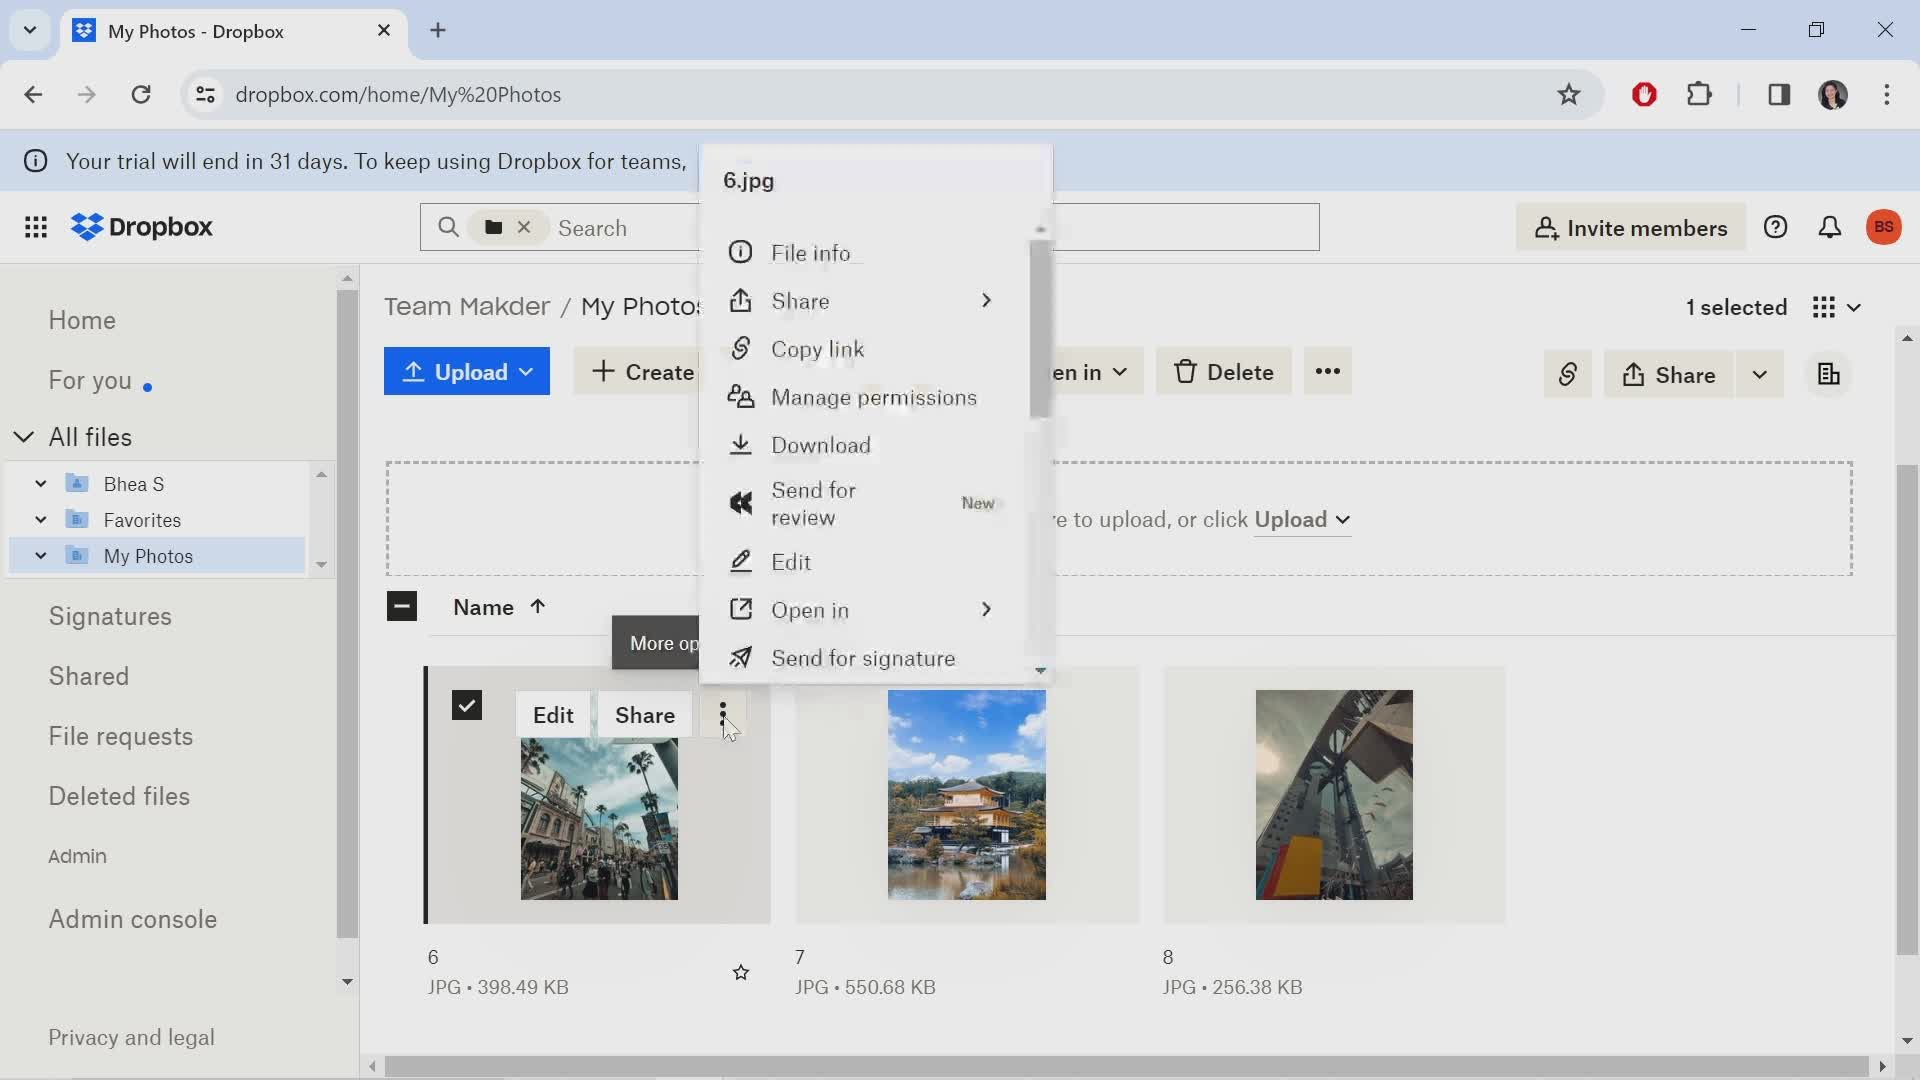Open the Dropbox app grid launcher
Image resolution: width=1920 pixels, height=1080 pixels.
pos(36,228)
